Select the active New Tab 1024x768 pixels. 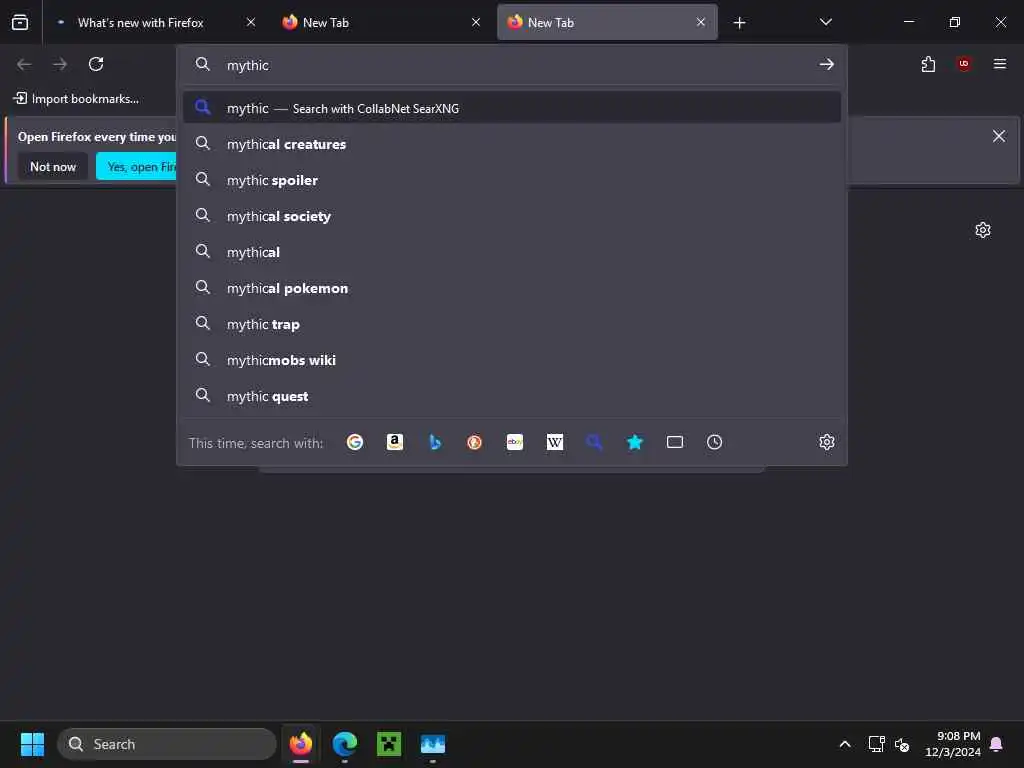point(607,23)
